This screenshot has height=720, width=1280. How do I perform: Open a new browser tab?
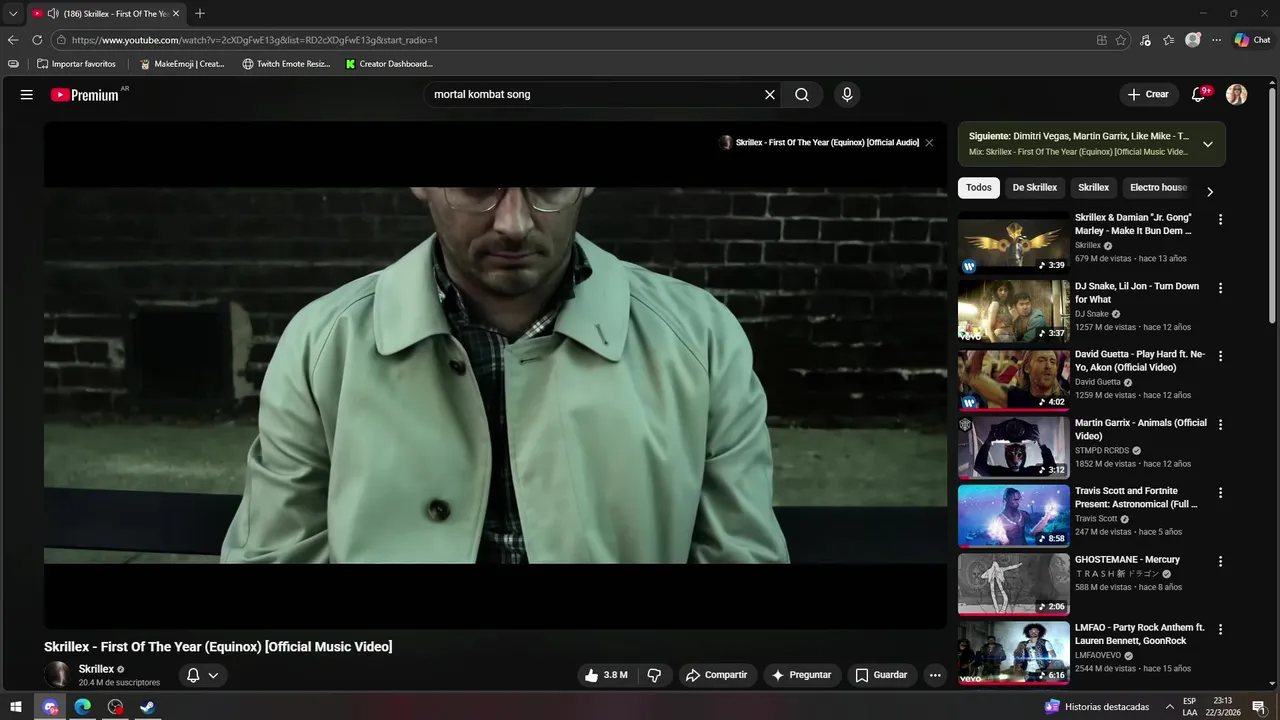coord(200,13)
